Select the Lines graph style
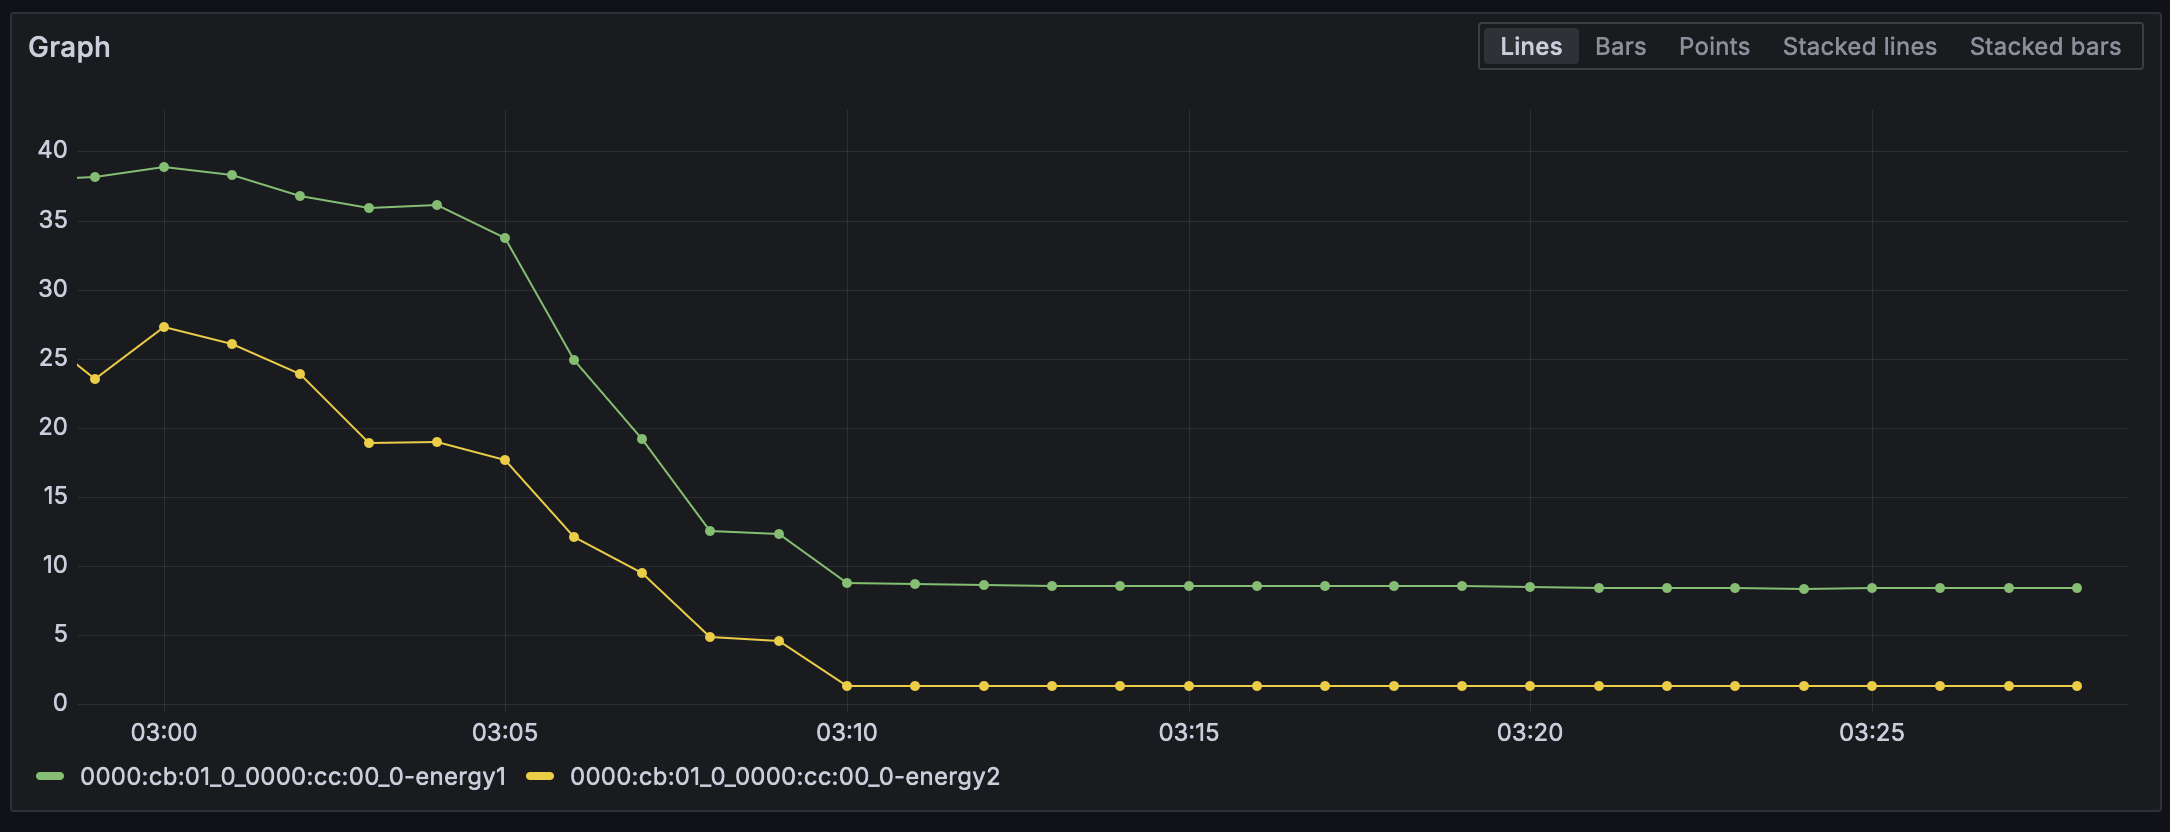Image resolution: width=2170 pixels, height=832 pixels. [x=1530, y=47]
